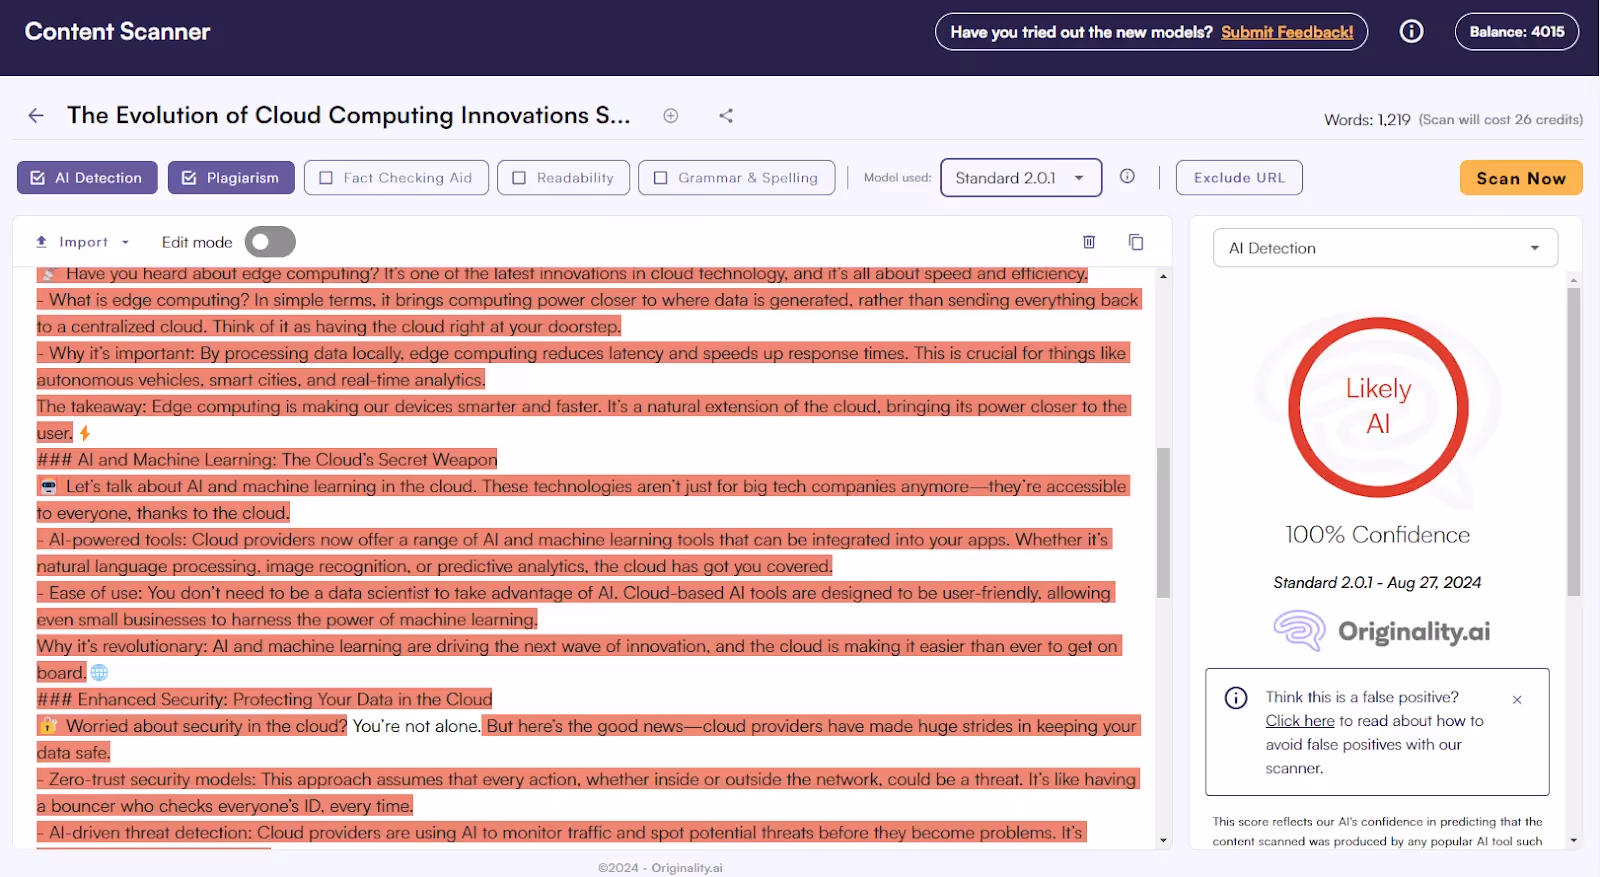Click the globe emoji after 'board.'

[99, 673]
